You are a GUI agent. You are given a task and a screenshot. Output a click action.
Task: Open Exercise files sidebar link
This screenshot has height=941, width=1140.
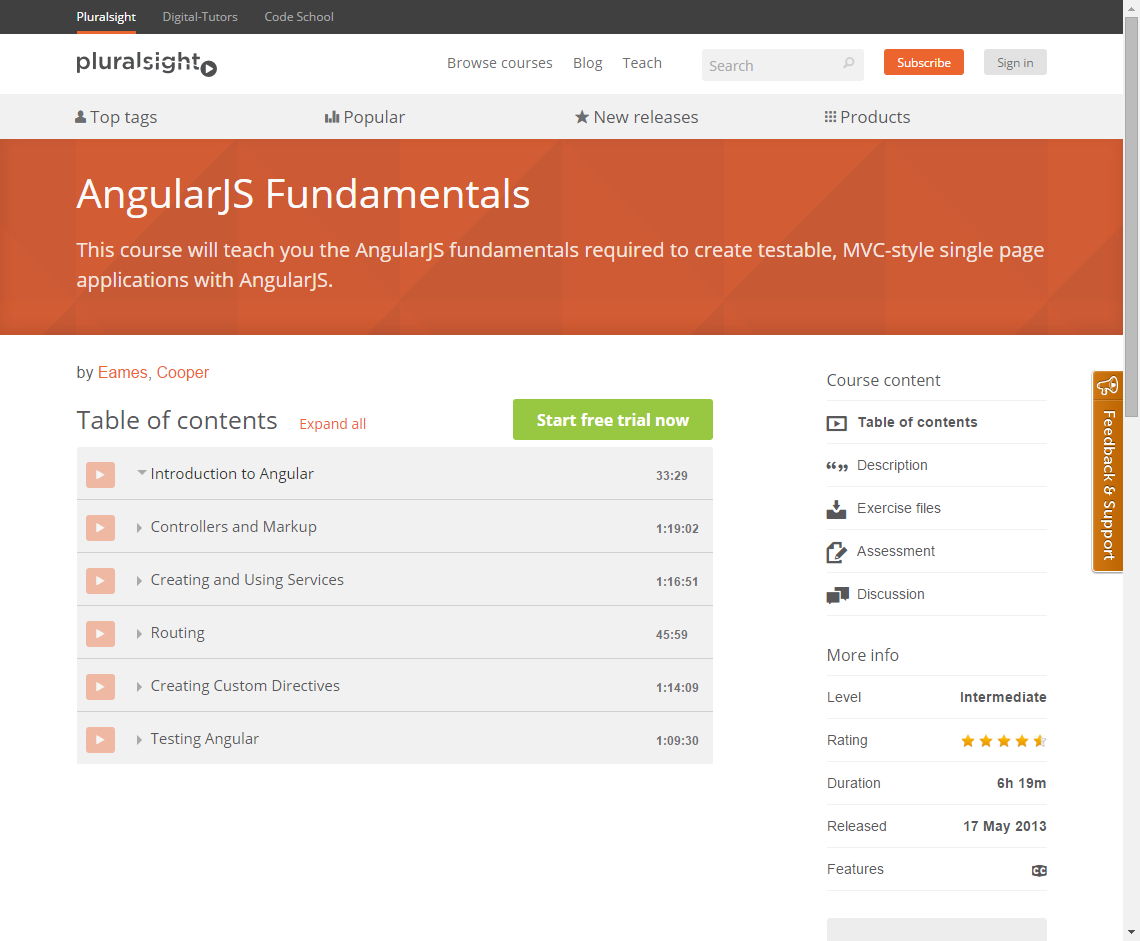[x=899, y=508]
